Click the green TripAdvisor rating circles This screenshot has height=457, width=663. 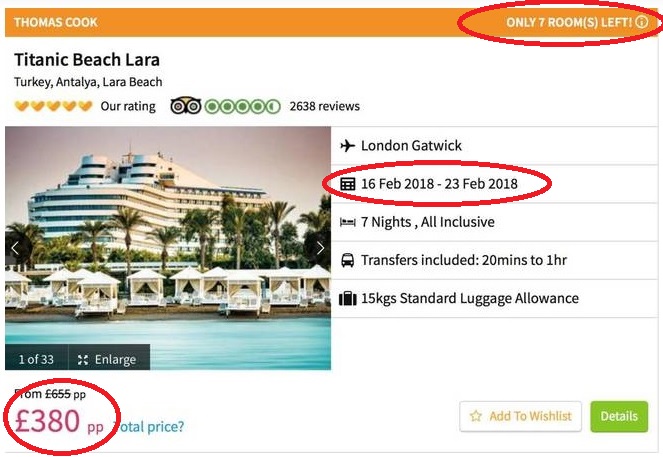(242, 106)
